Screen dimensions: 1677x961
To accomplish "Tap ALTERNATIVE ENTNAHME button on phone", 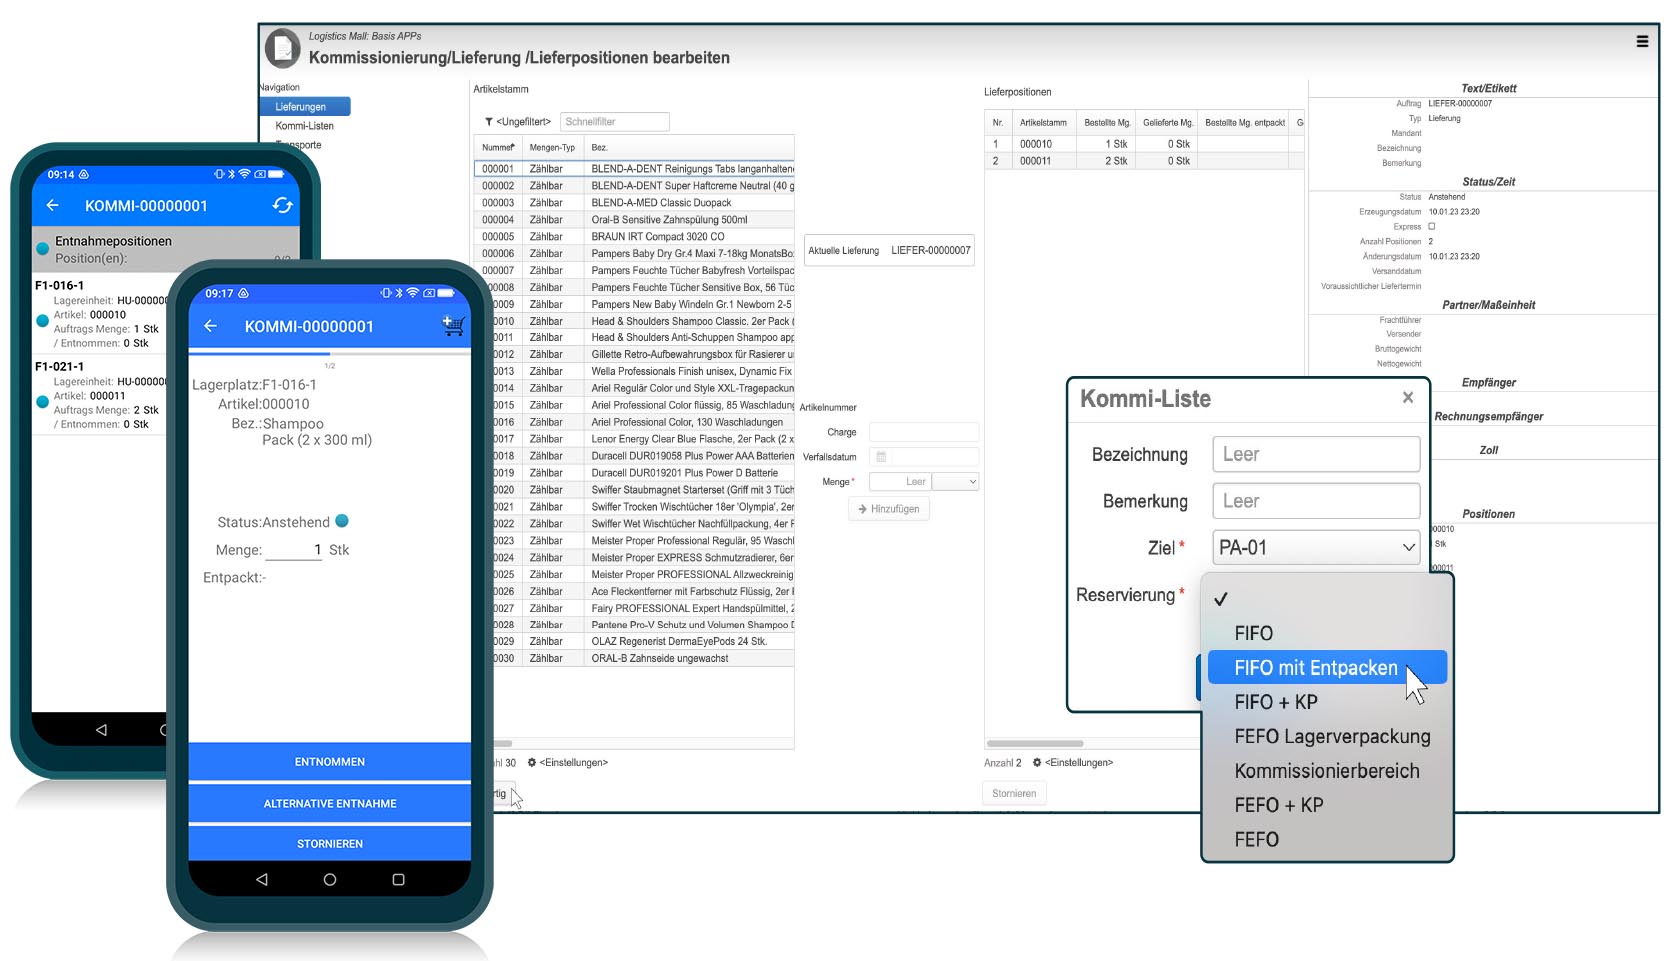I will (330, 804).
